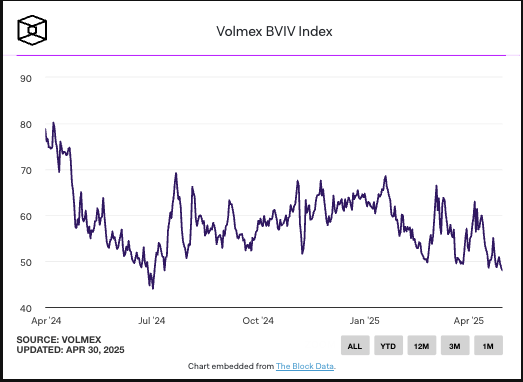Viewport: 523px width, 382px height.
Task: Click the SOURCE: VOLMEX text
Action: tap(59, 340)
